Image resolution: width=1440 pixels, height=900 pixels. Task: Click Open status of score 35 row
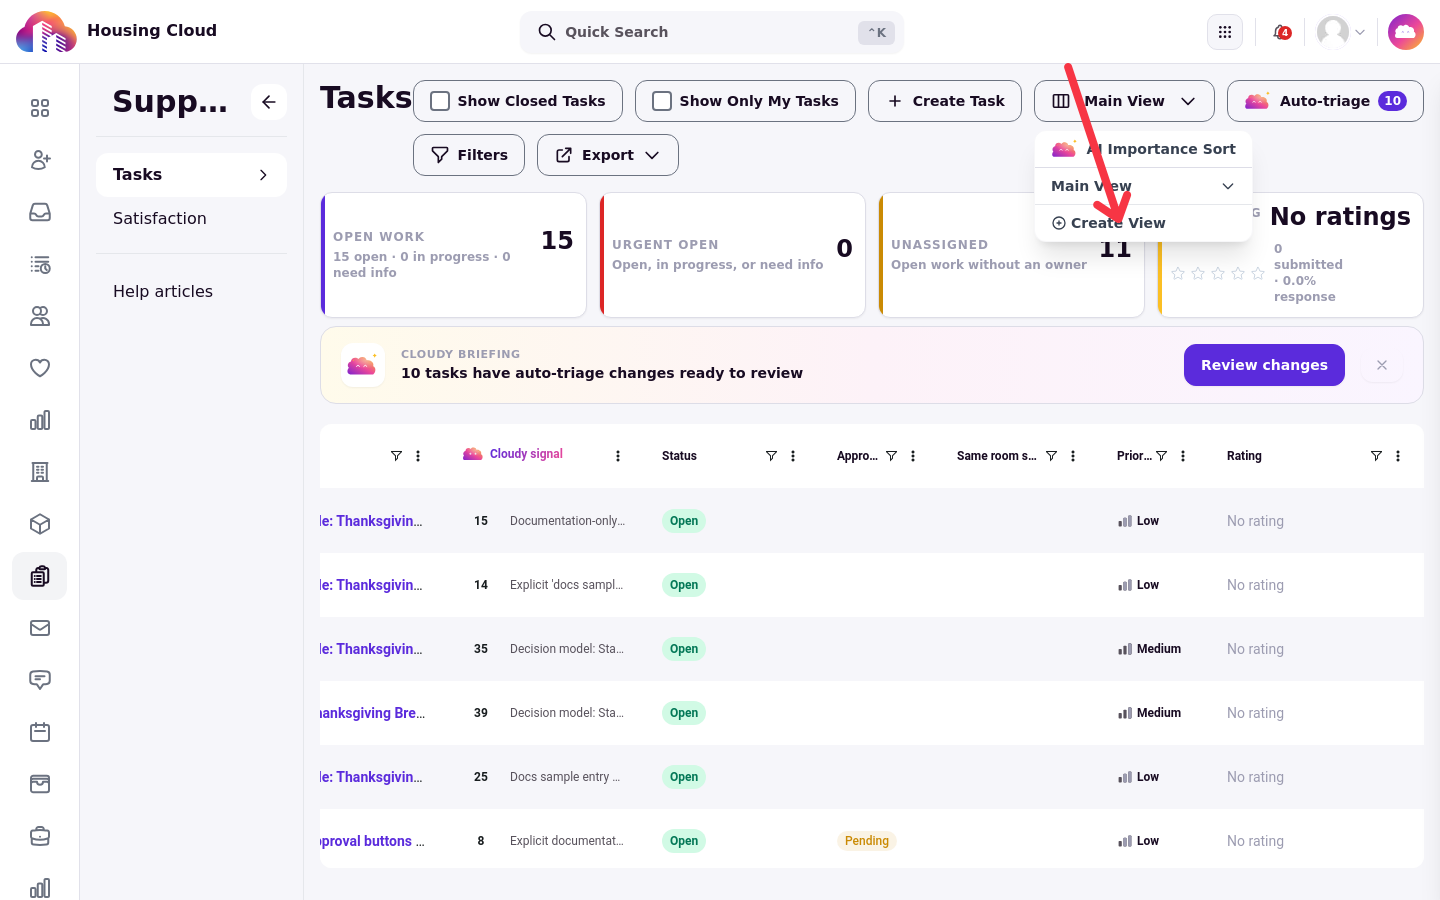tap(684, 649)
